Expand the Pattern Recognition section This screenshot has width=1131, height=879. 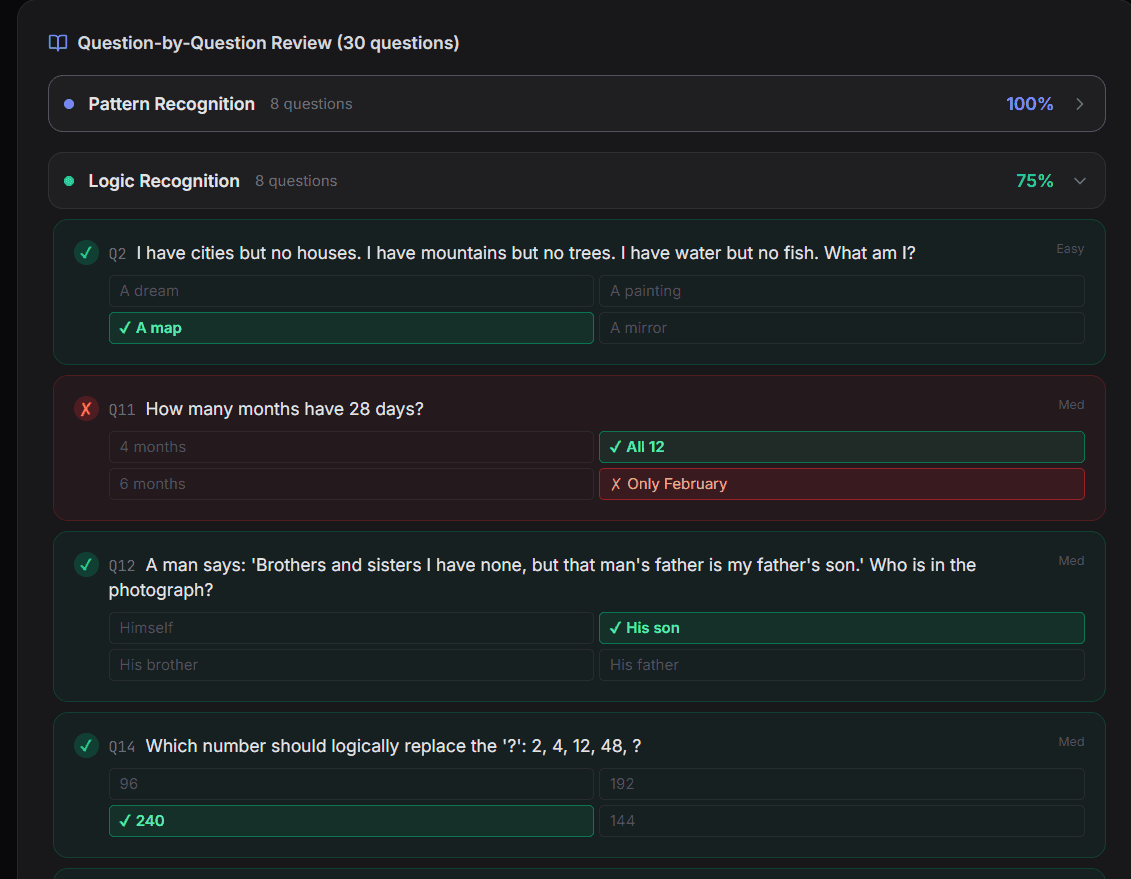click(1079, 103)
